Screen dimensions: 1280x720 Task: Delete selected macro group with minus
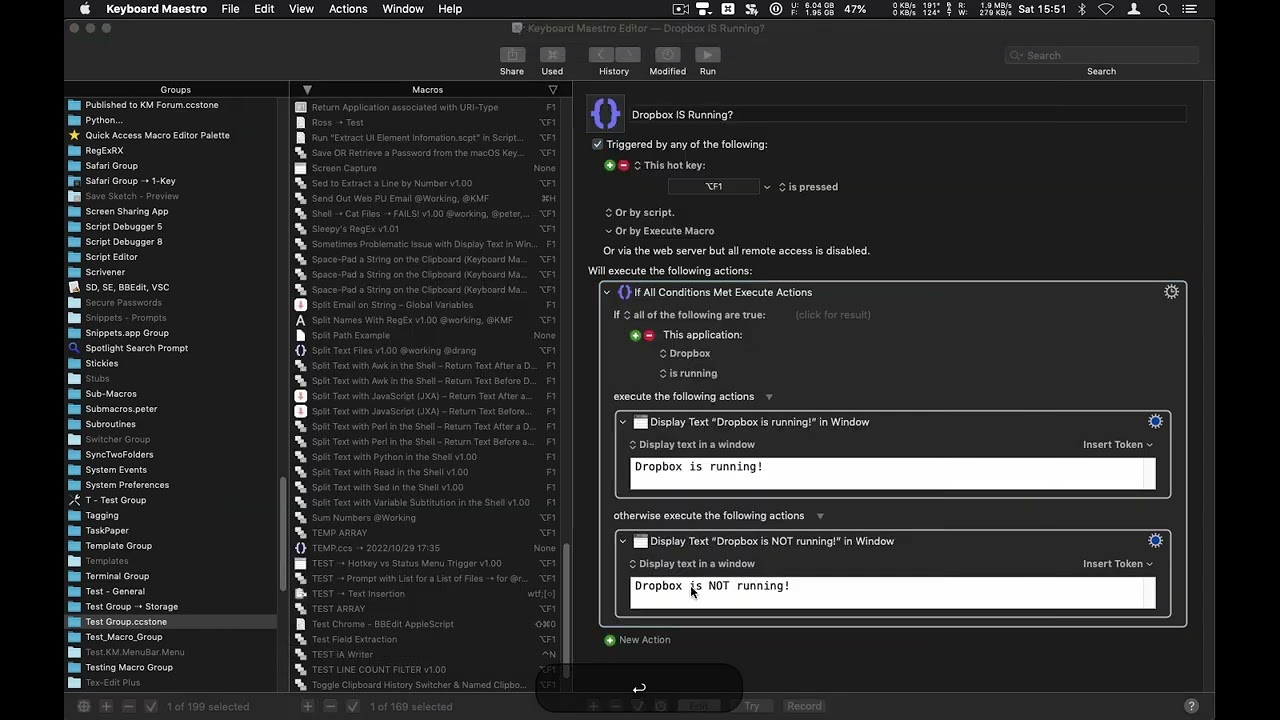click(129, 706)
